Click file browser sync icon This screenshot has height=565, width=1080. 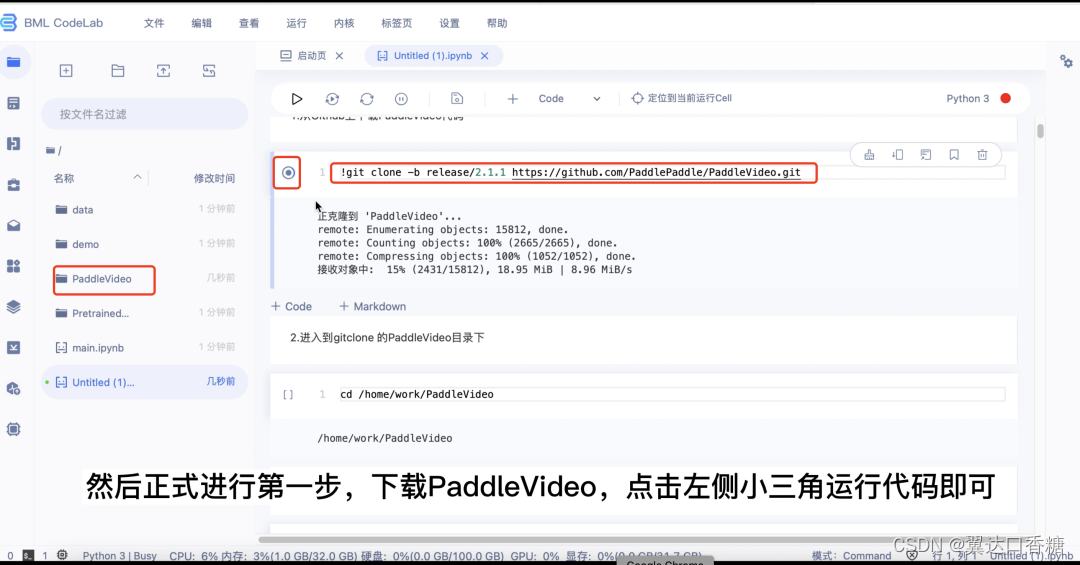tap(209, 70)
